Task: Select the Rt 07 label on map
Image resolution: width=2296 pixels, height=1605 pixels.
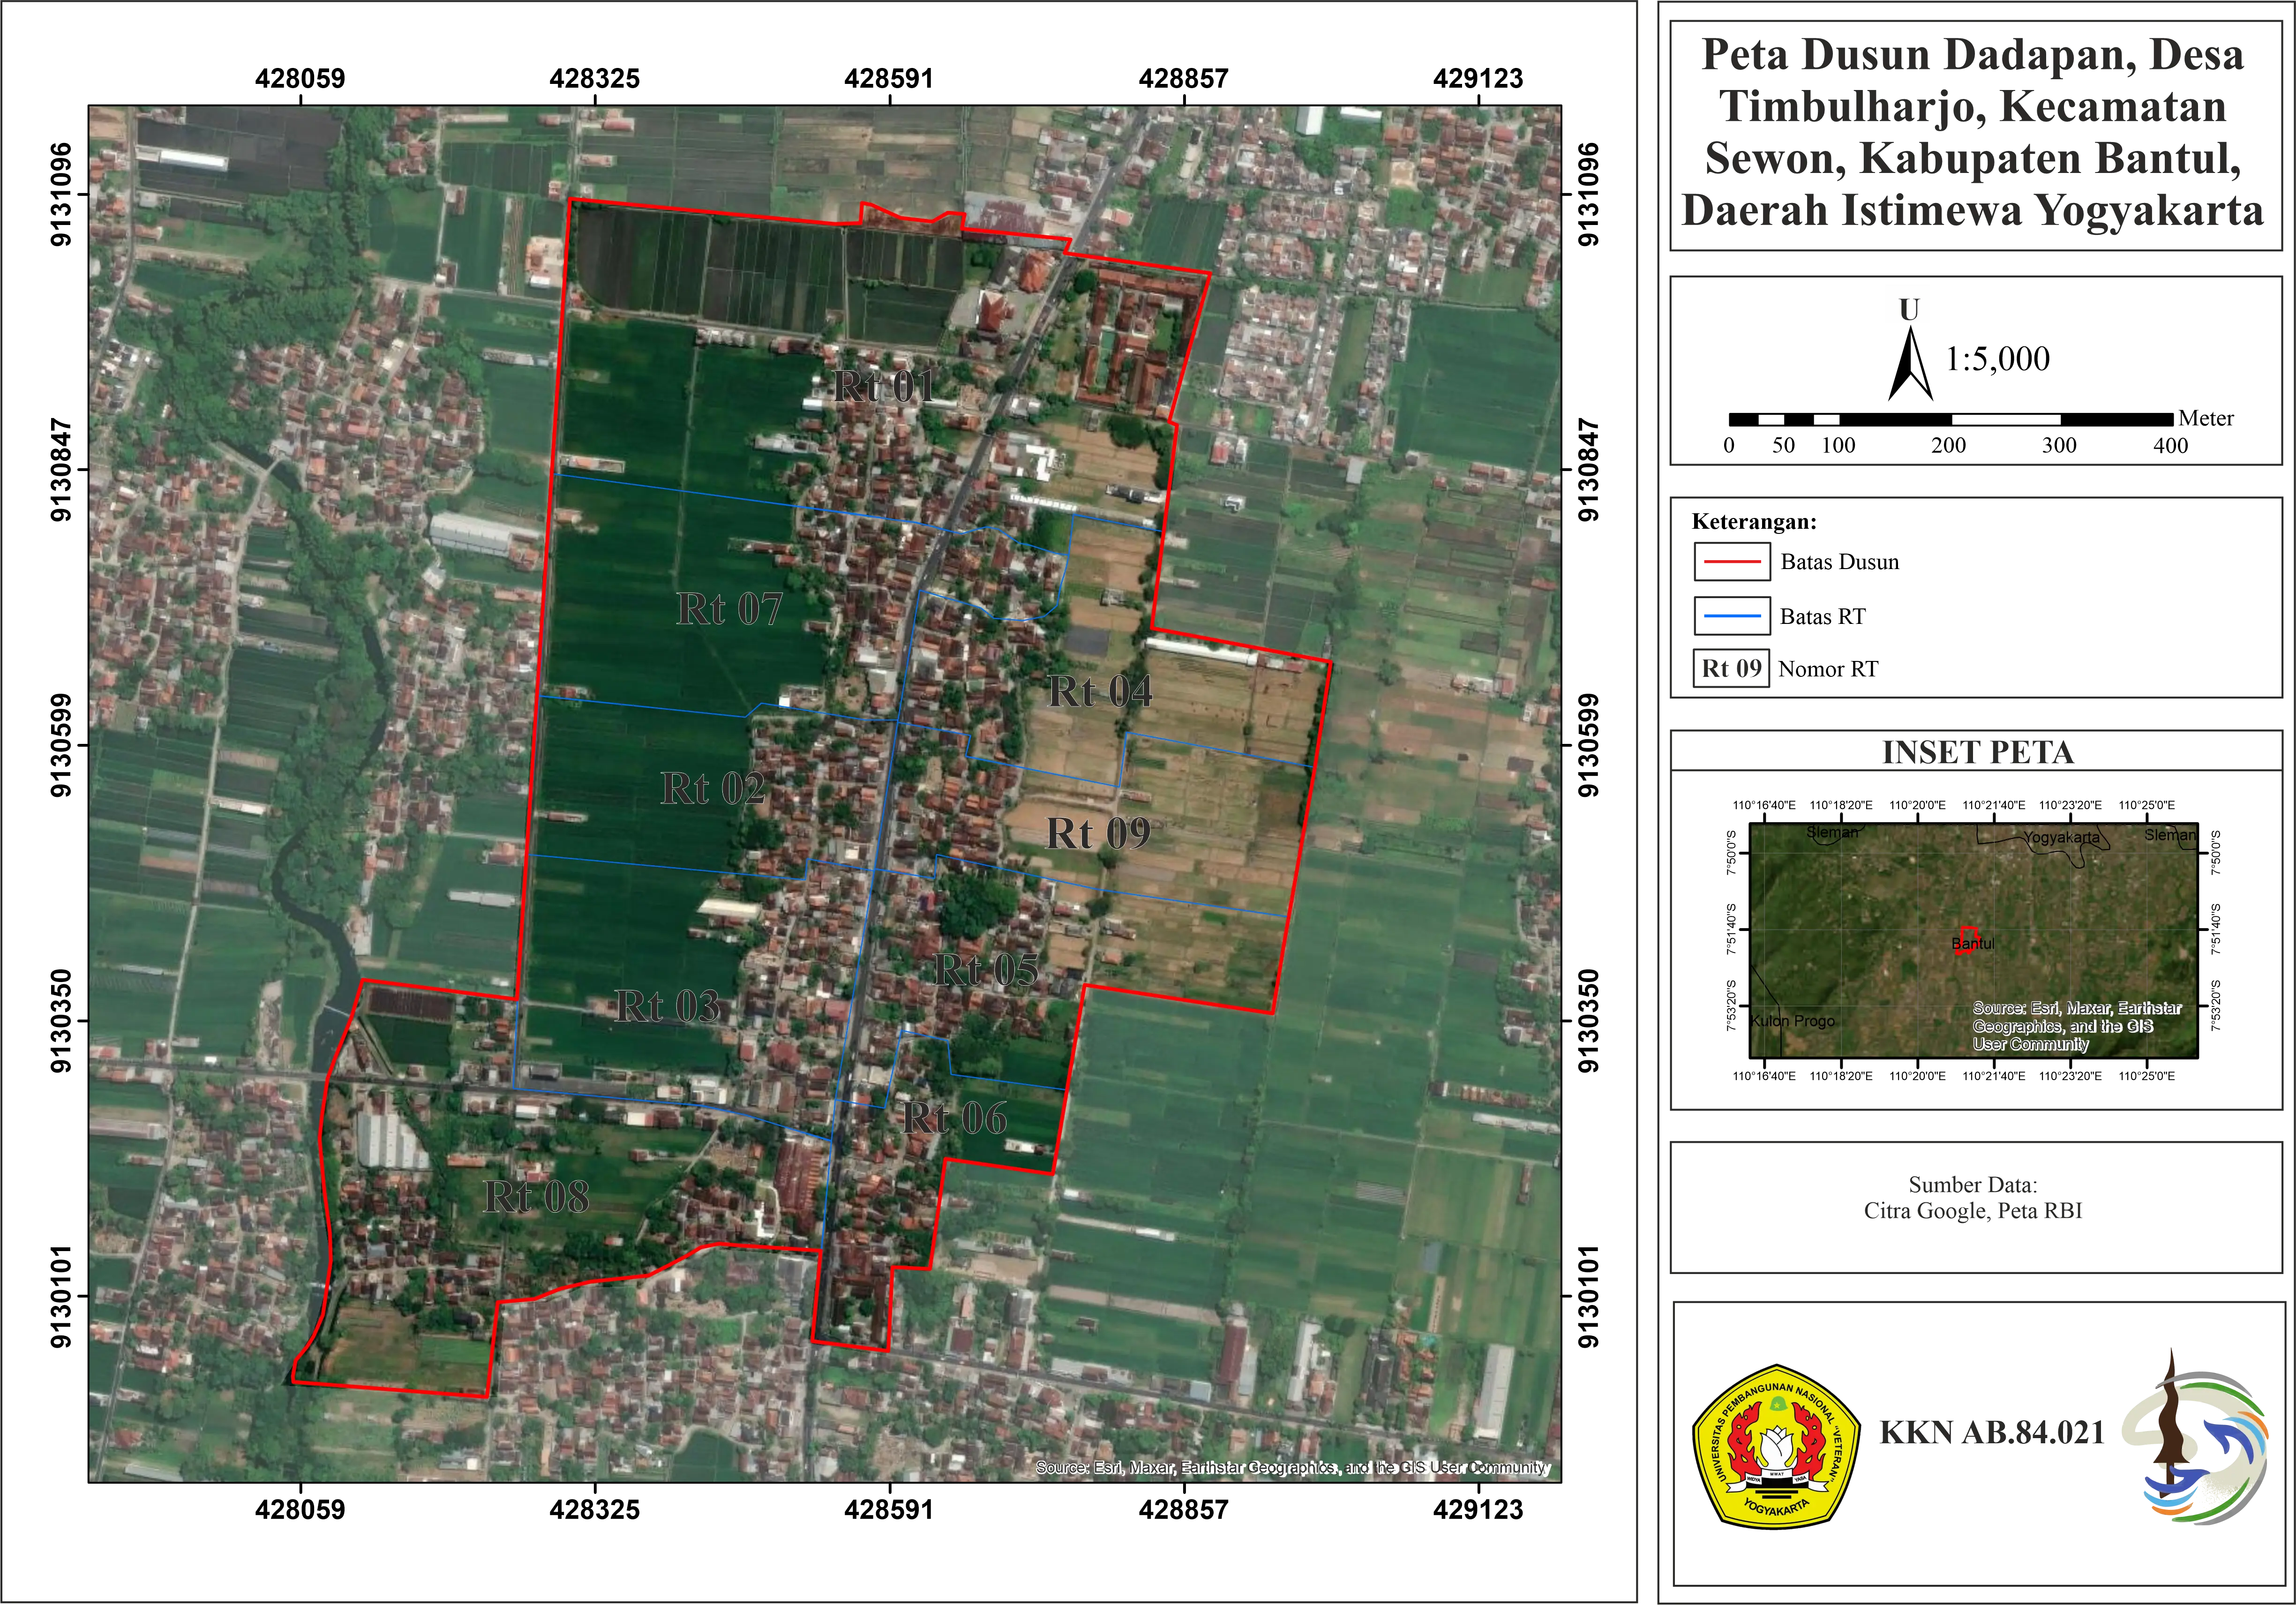Action: (729, 609)
